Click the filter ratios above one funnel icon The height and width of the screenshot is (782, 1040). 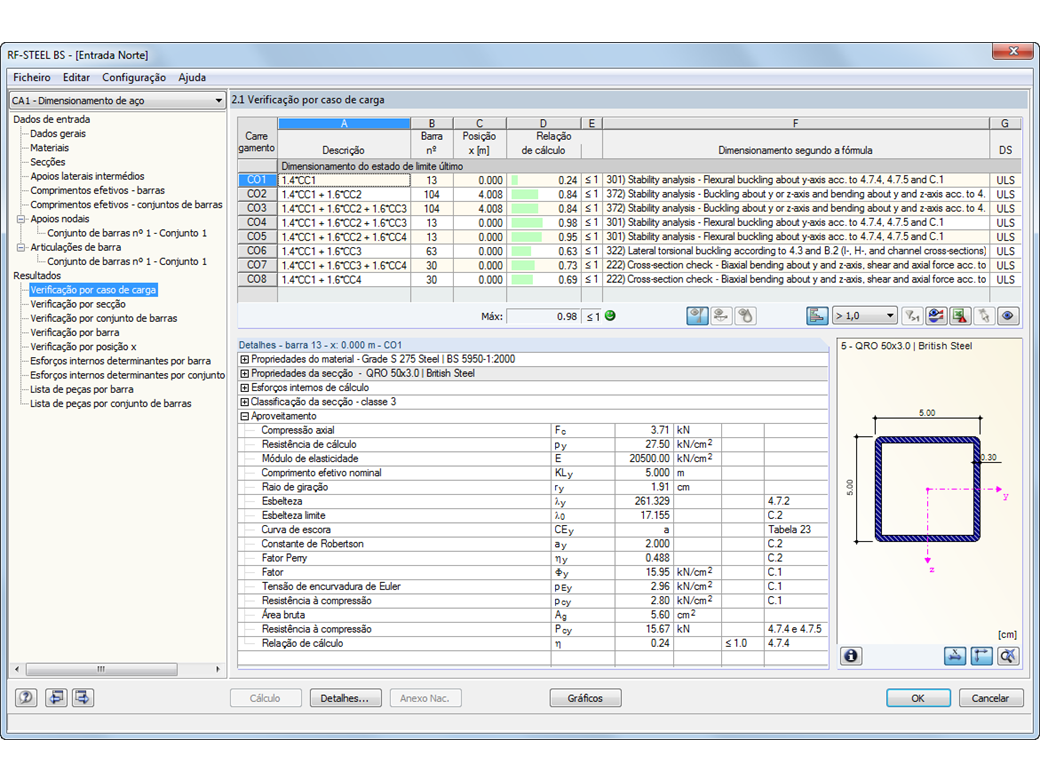[912, 316]
